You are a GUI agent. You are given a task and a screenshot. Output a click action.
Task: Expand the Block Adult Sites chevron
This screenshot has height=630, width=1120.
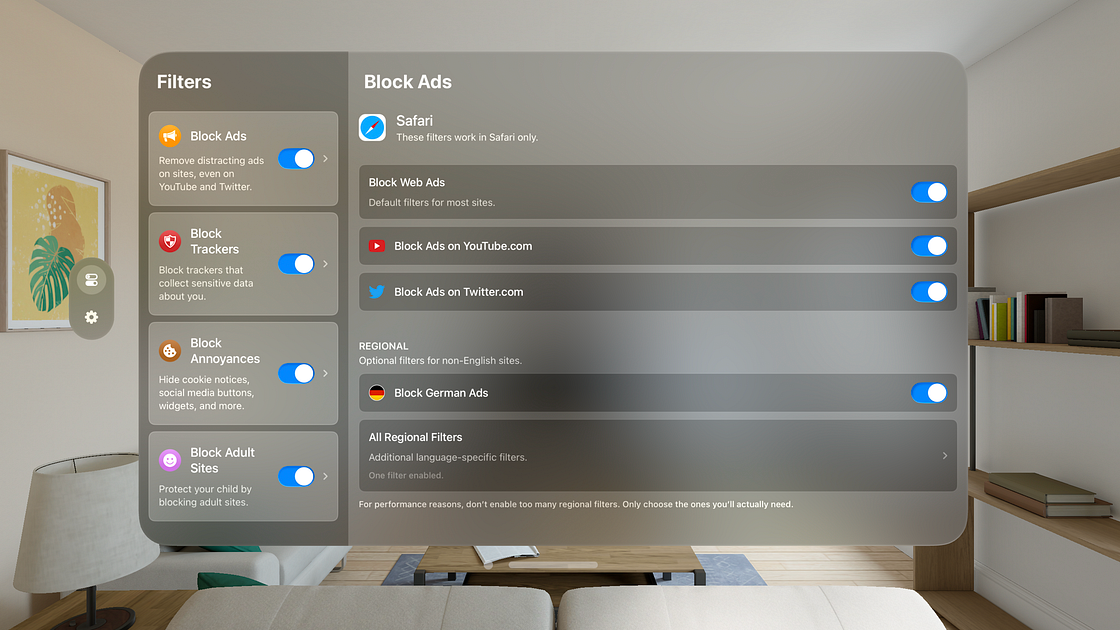point(326,476)
